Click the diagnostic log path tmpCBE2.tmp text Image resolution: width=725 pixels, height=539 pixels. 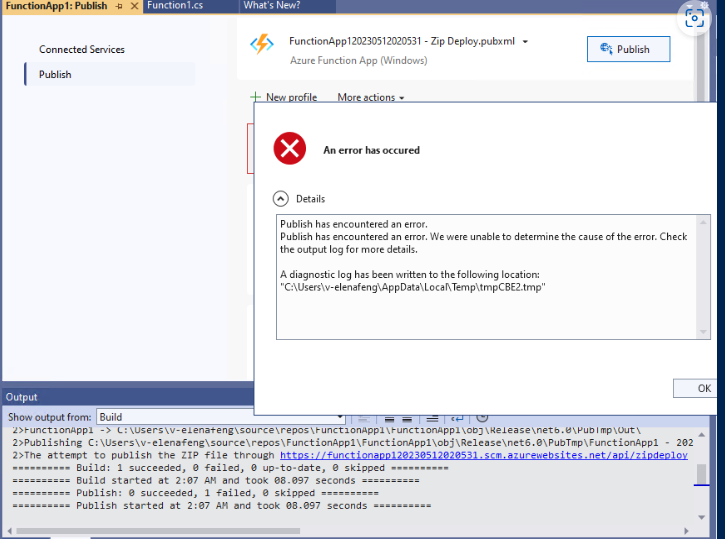pos(412,287)
